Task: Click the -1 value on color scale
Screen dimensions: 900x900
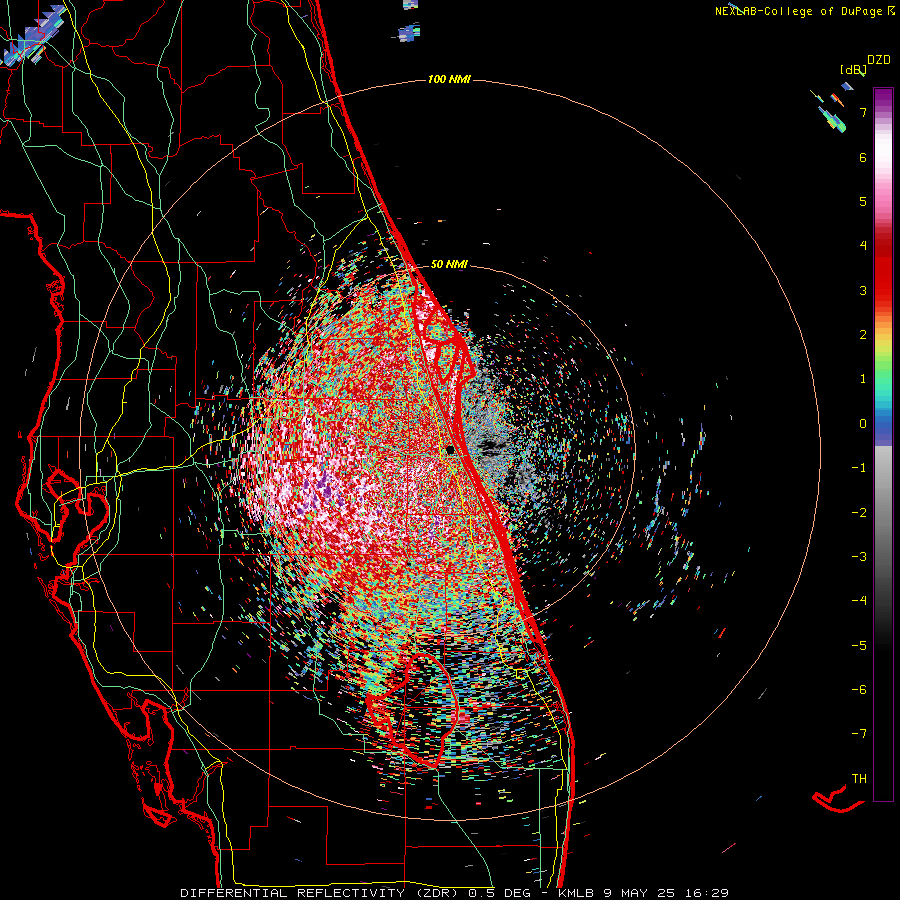Action: pyautogui.click(x=859, y=468)
